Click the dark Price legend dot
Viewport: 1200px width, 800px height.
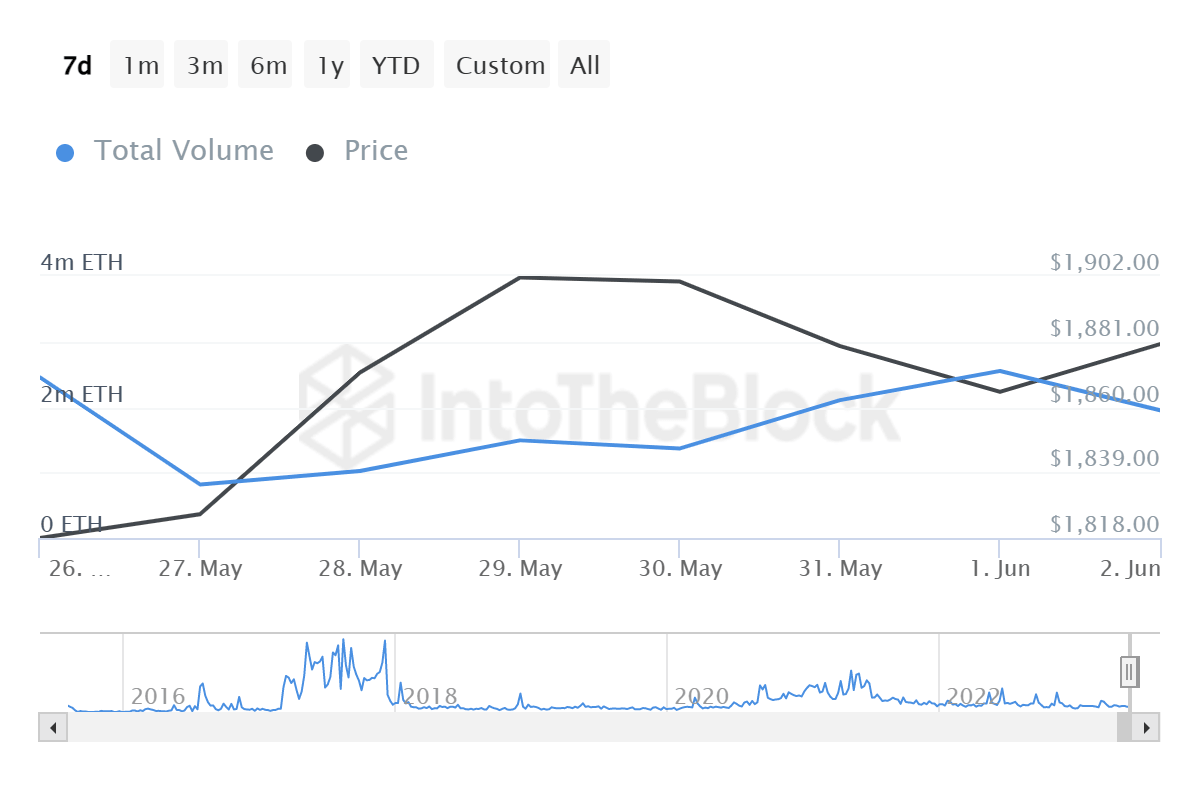point(315,153)
